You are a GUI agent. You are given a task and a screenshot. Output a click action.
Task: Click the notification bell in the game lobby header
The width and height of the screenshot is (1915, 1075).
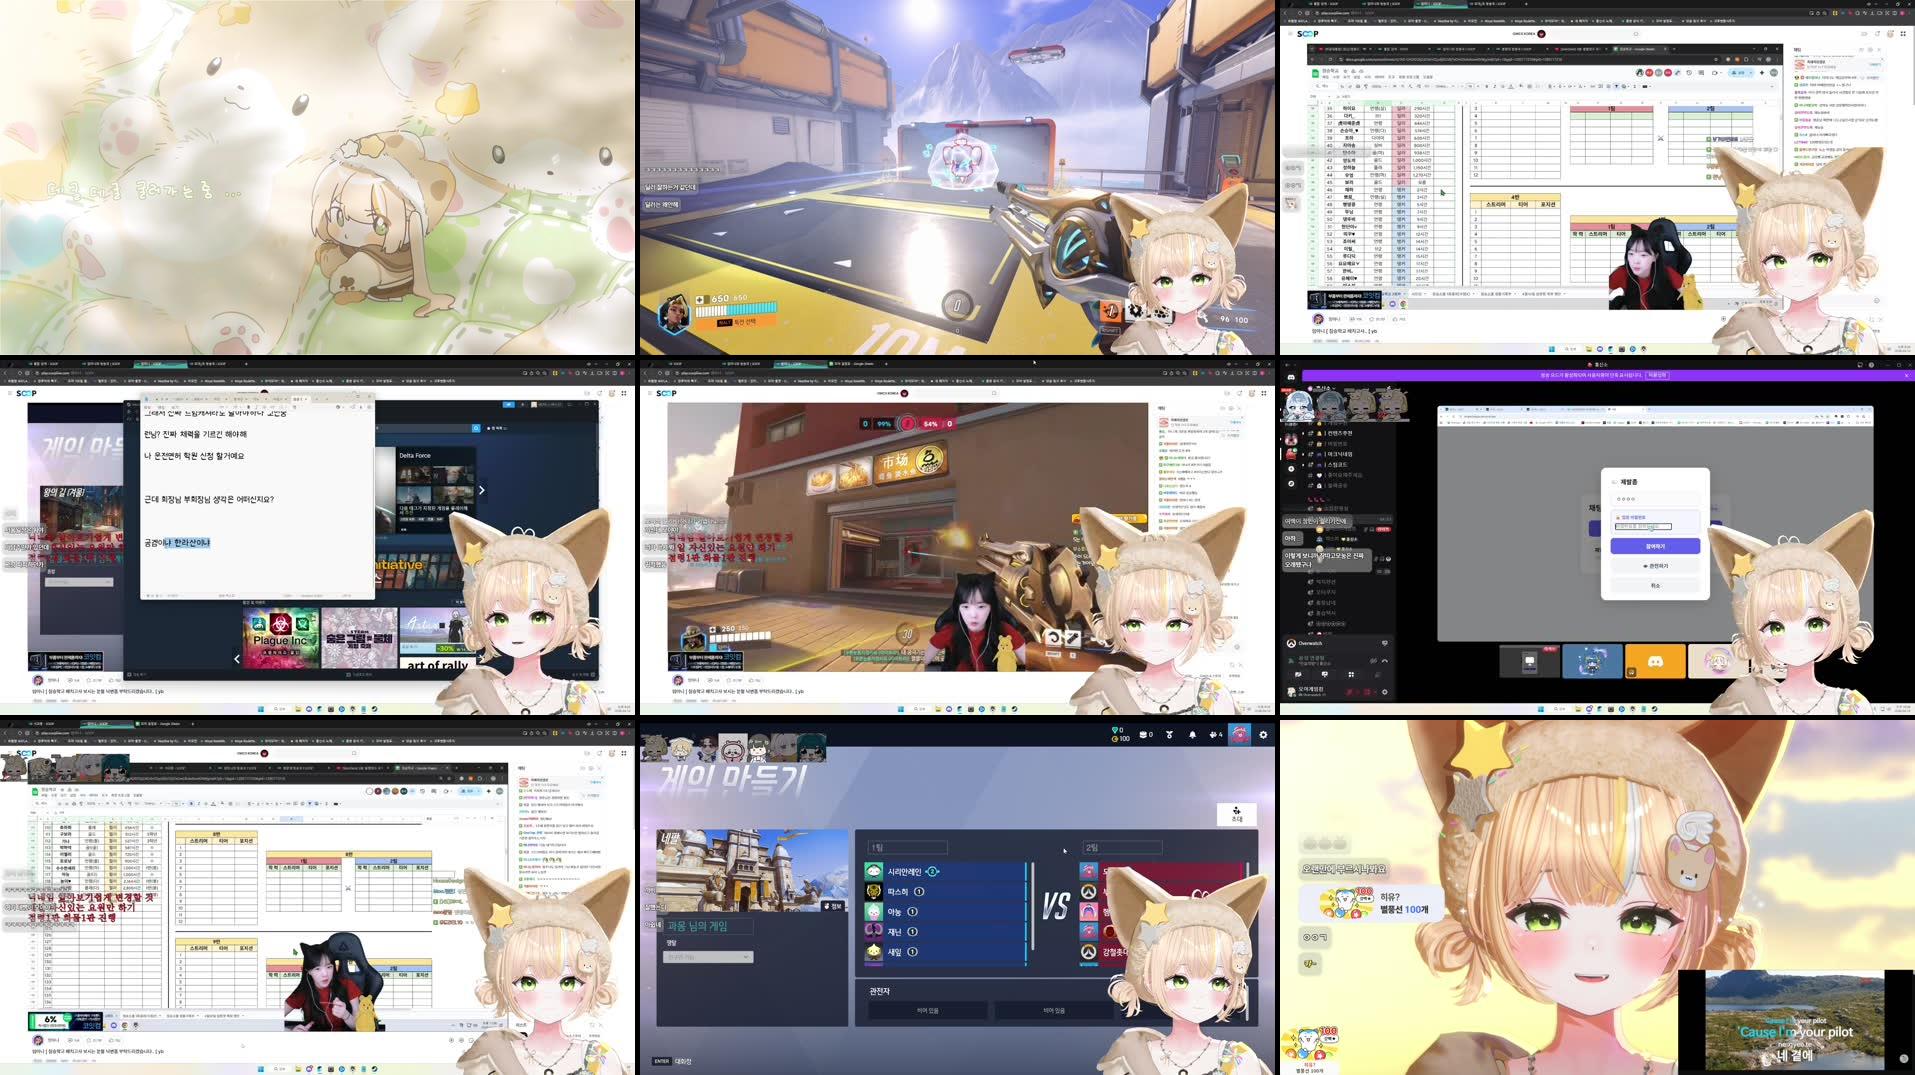pos(1193,734)
